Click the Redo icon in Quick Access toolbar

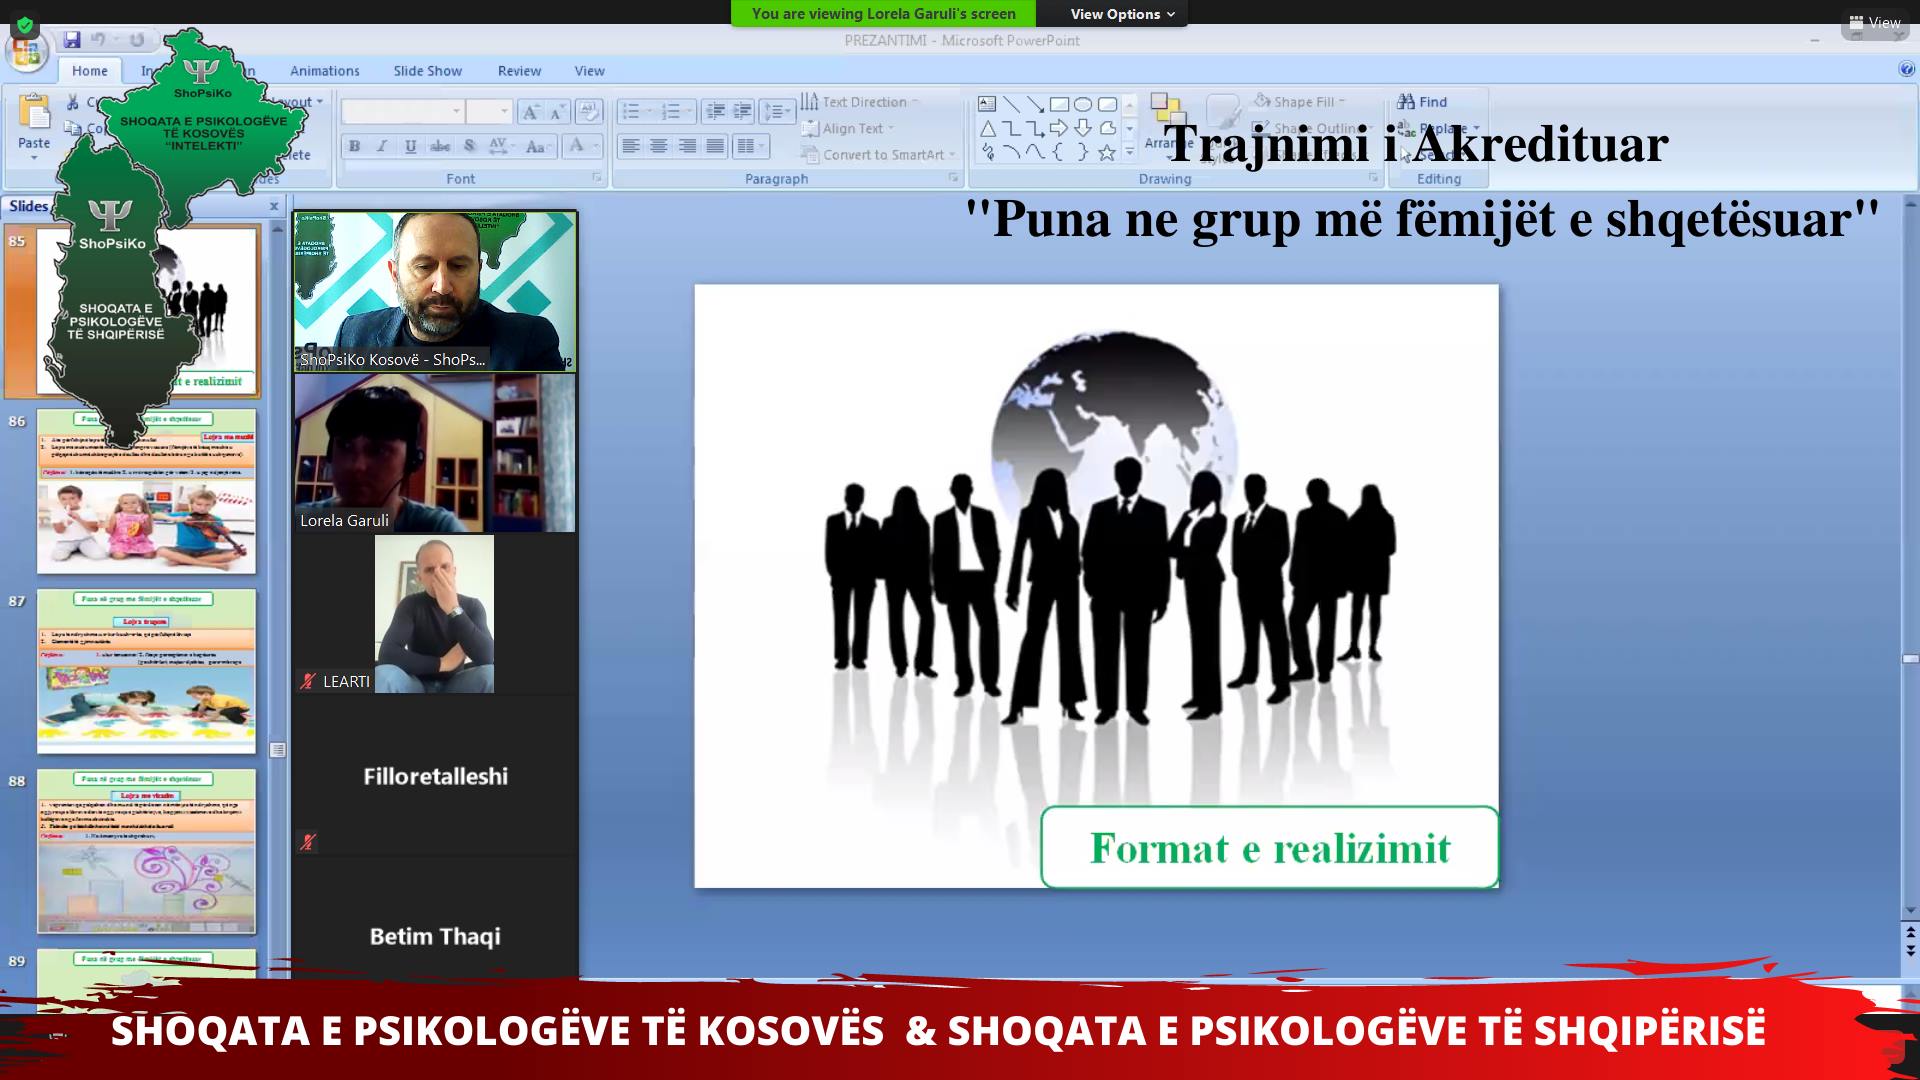[137, 40]
